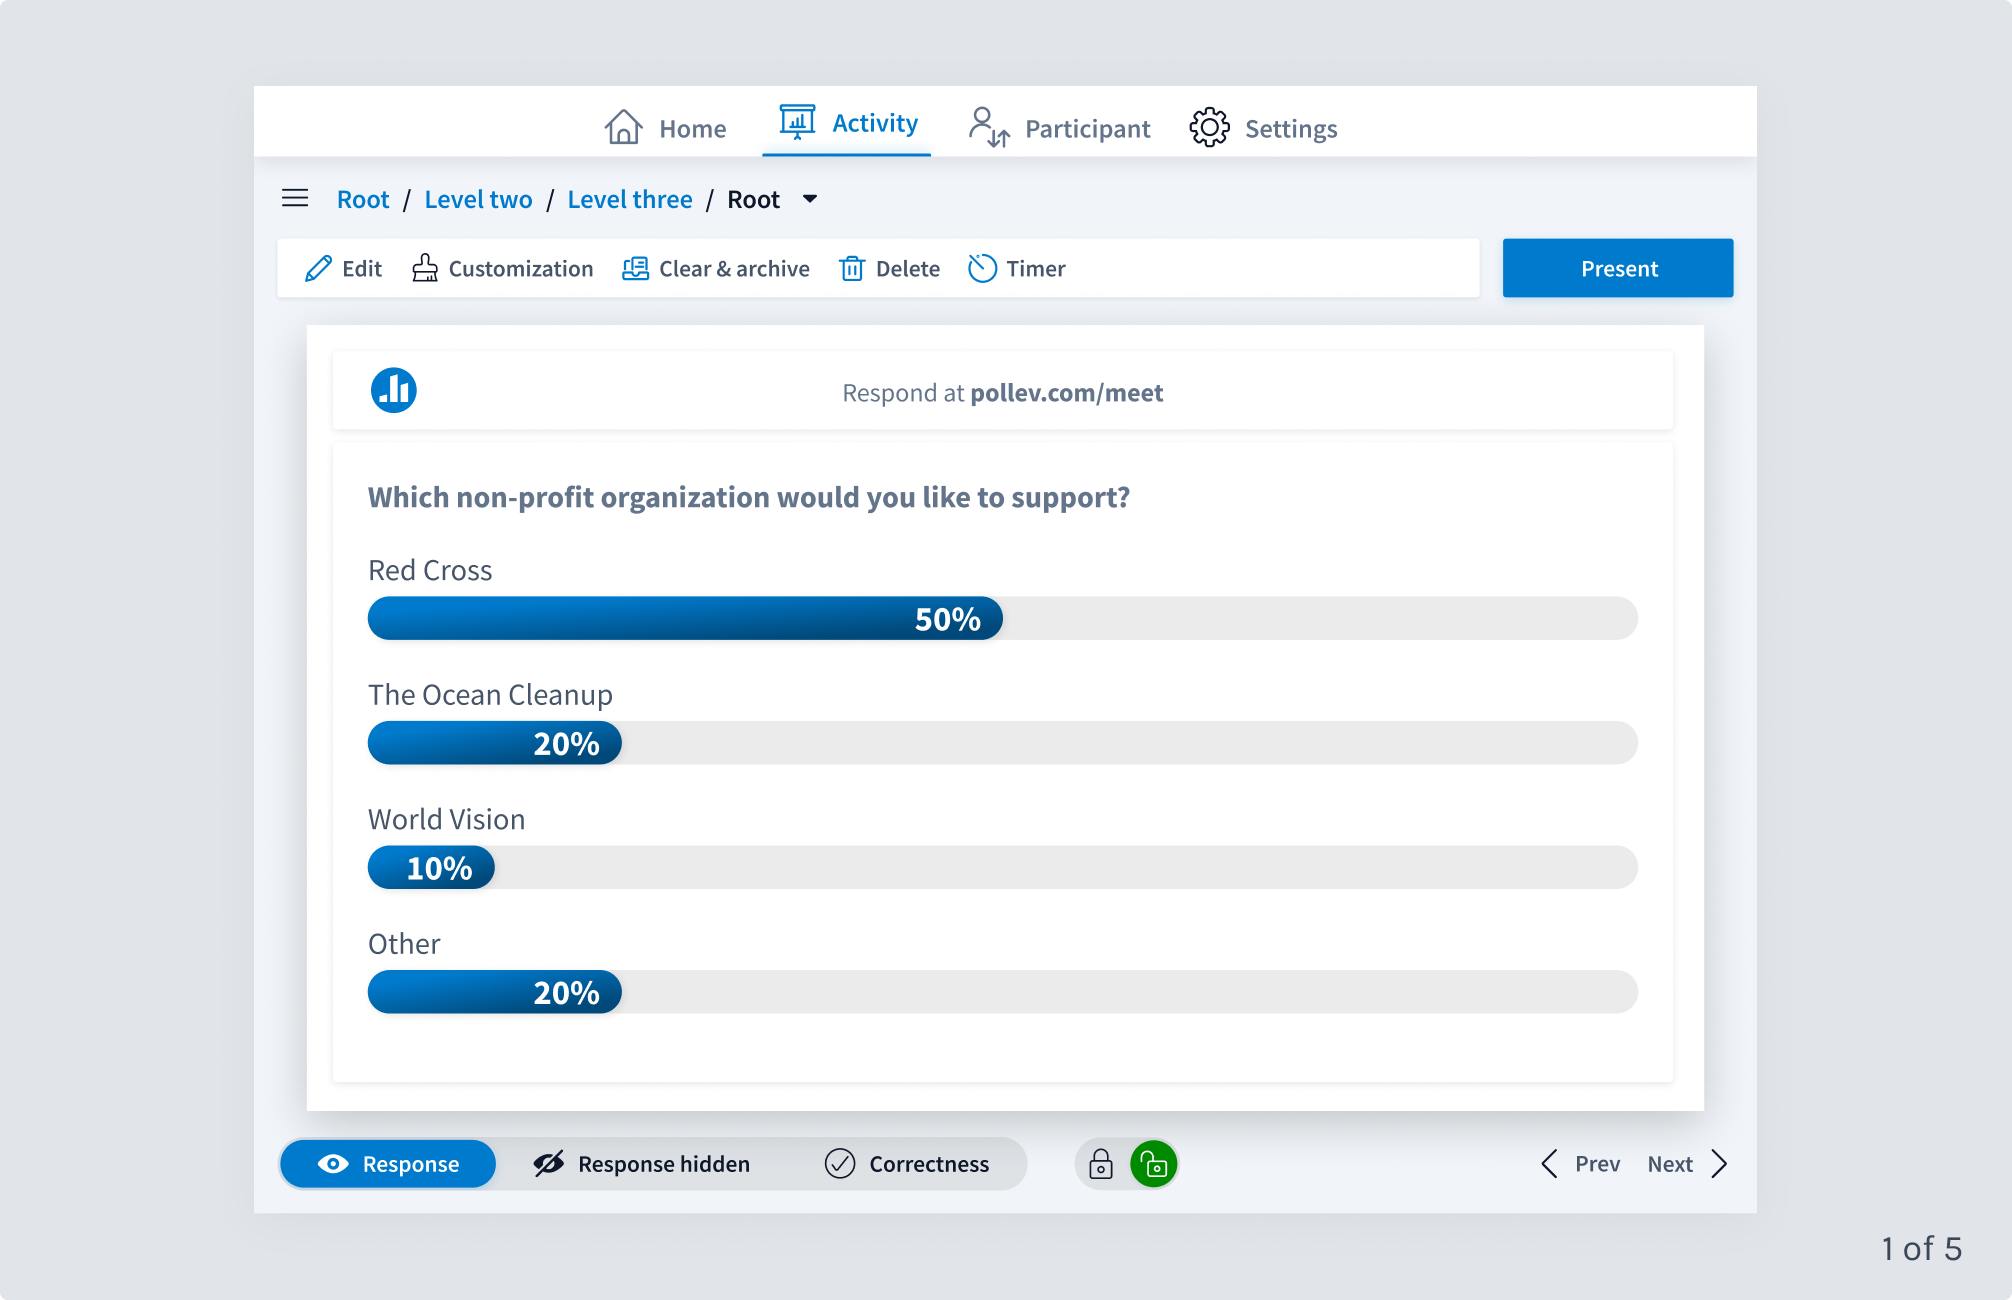Click the Other option 20% bar
2012x1300 pixels.
pyautogui.click(x=495, y=992)
